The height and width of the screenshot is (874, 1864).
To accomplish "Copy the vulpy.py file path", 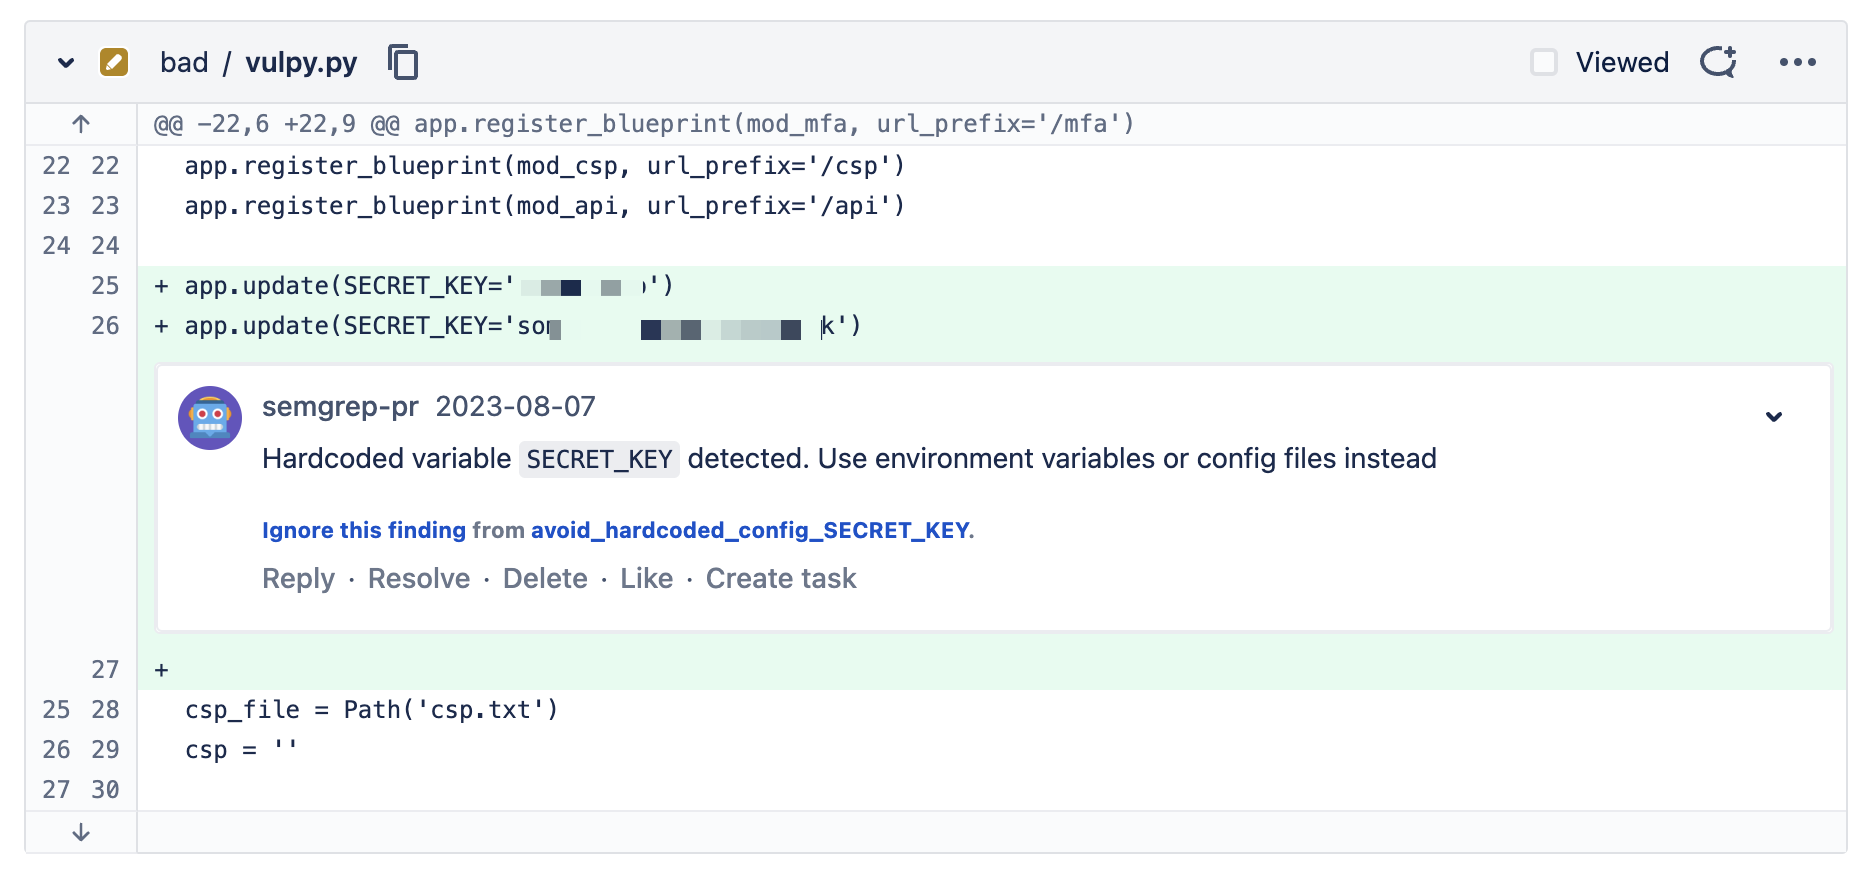I will 403,62.
